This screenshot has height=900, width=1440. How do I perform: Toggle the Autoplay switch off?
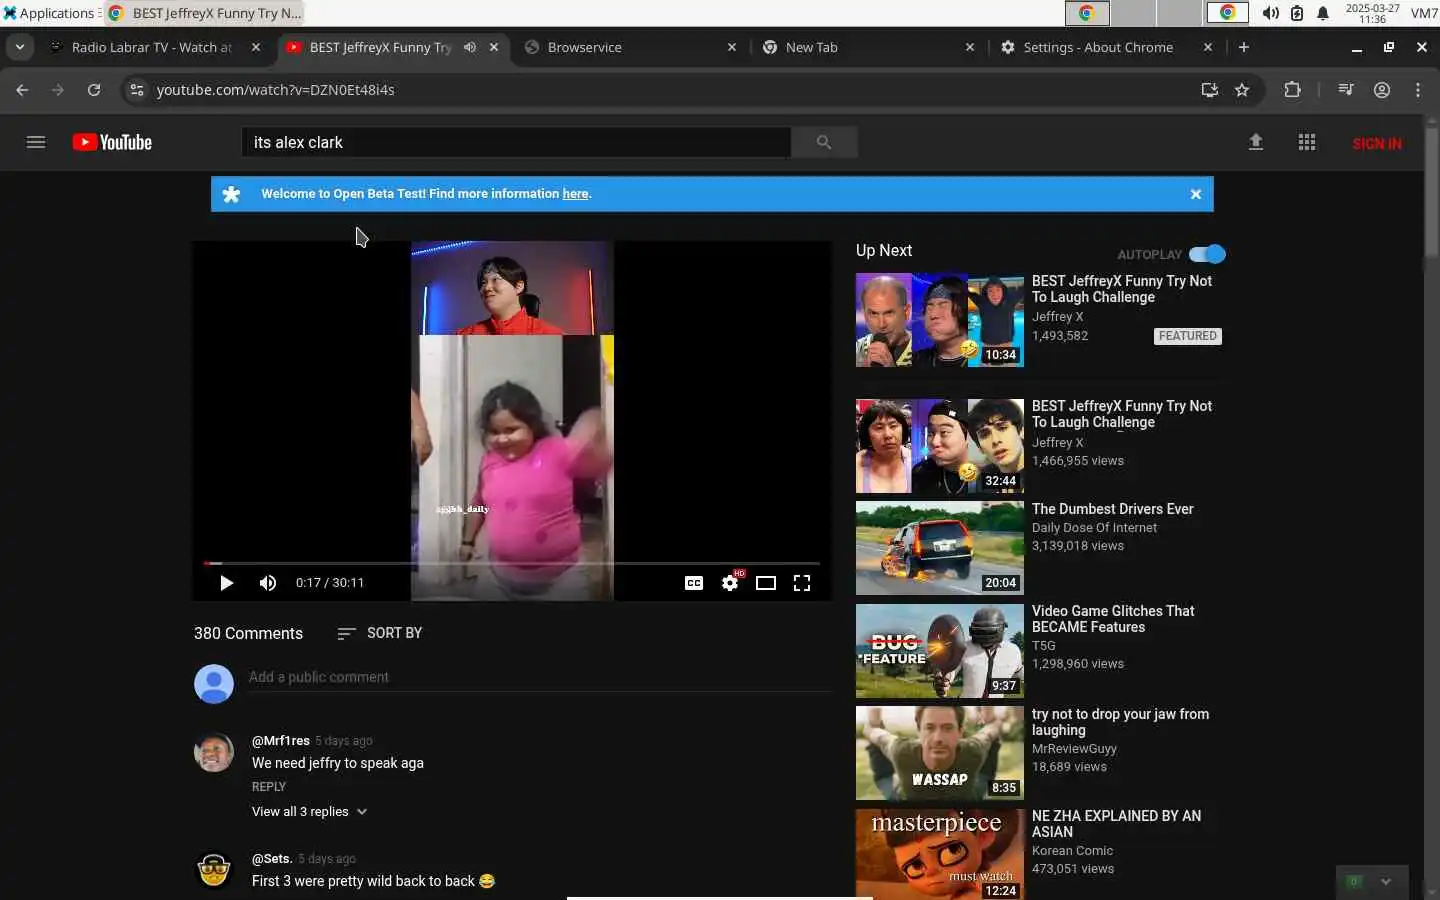[1208, 254]
